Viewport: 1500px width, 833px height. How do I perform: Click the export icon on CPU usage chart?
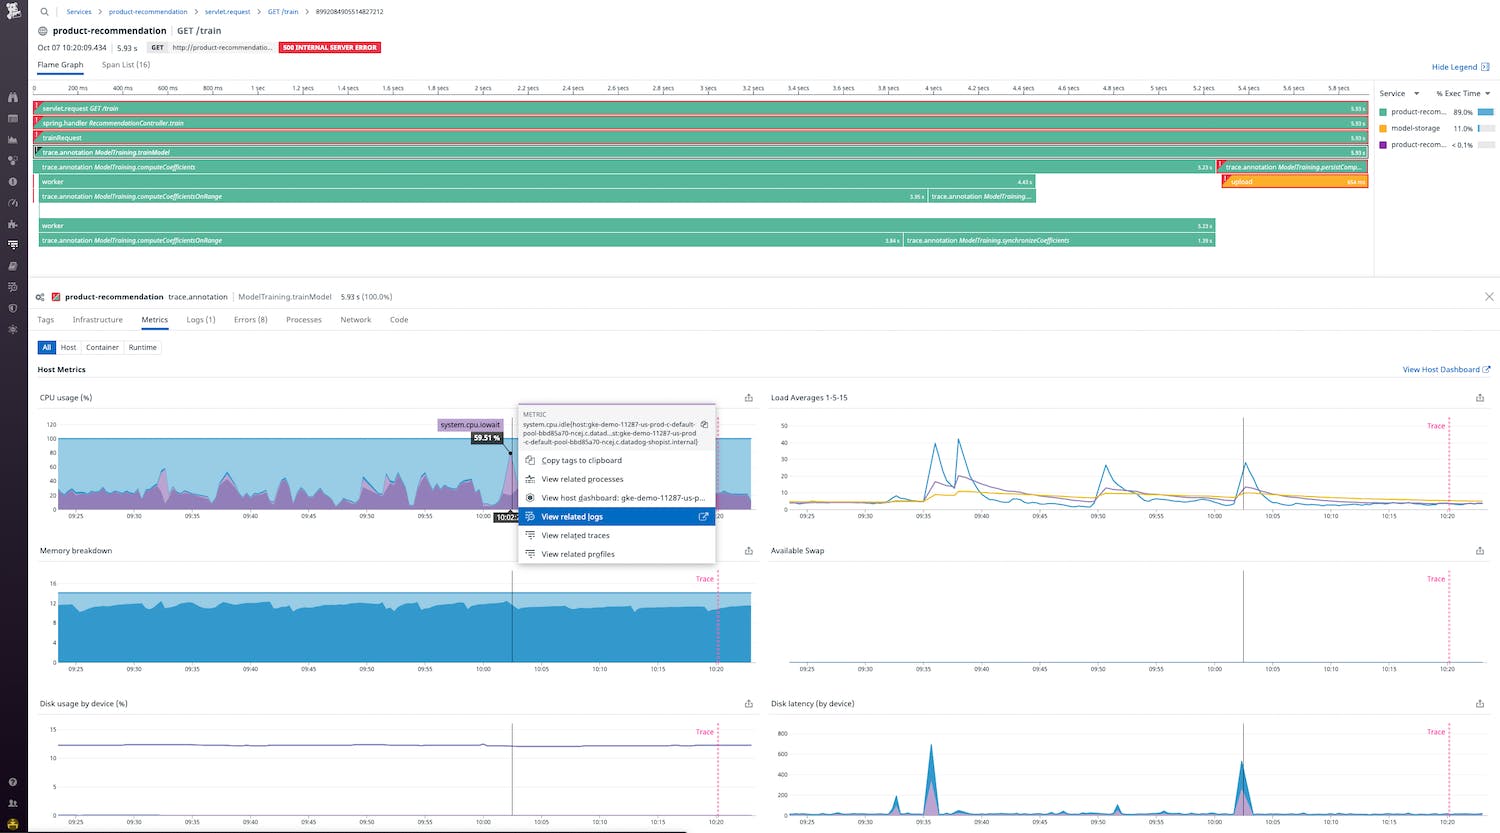pyautogui.click(x=748, y=397)
